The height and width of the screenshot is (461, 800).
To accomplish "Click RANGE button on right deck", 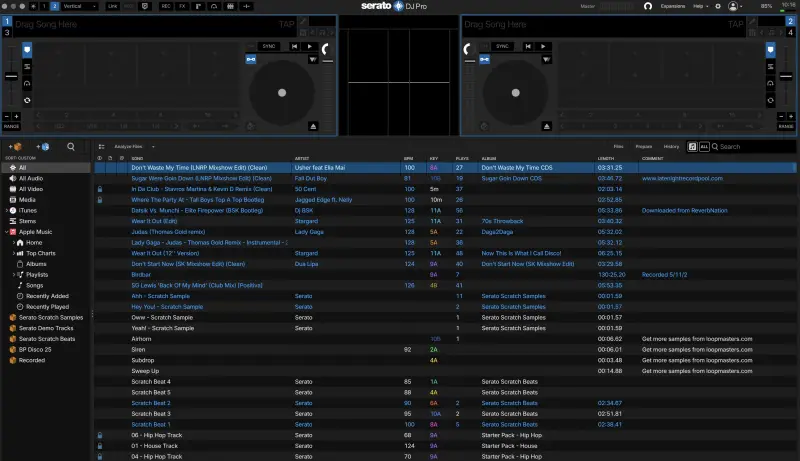I will (786, 126).
